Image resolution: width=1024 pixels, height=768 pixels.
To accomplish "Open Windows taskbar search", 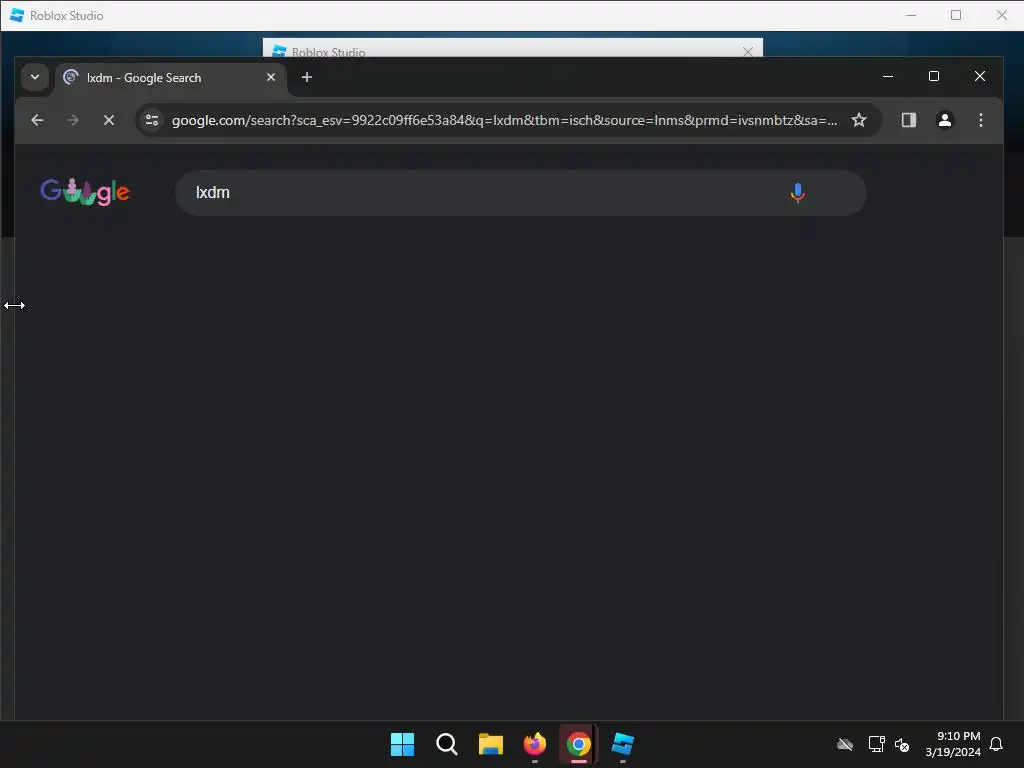I will [x=447, y=744].
